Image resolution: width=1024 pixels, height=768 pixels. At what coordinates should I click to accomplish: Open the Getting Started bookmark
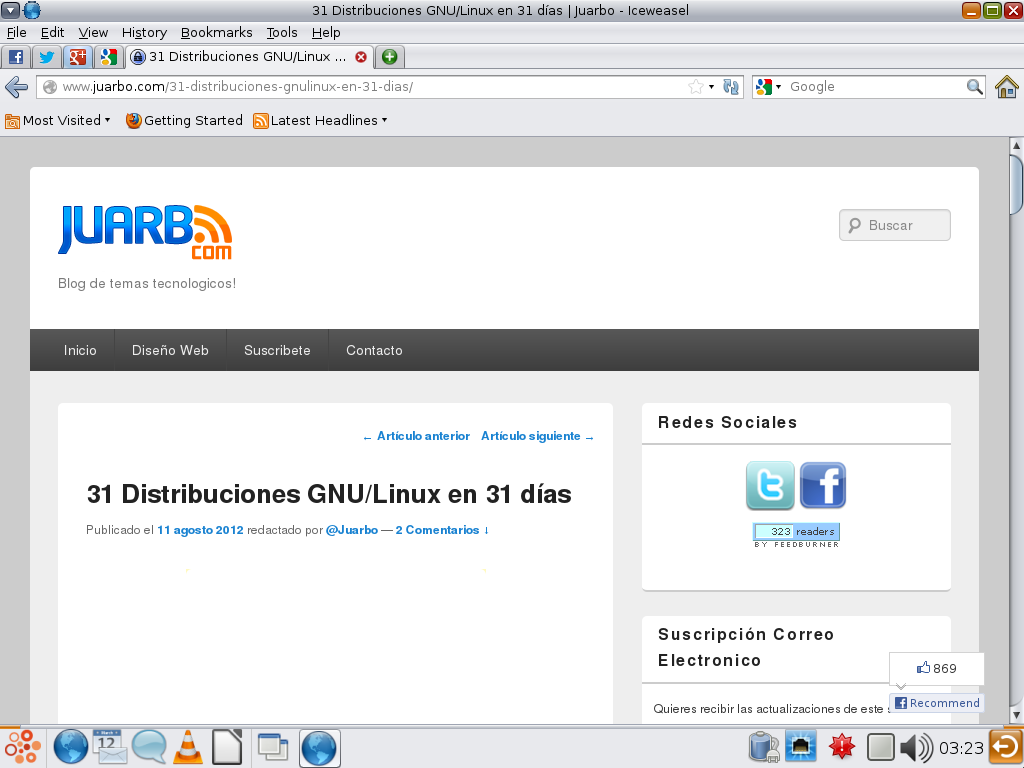click(184, 120)
